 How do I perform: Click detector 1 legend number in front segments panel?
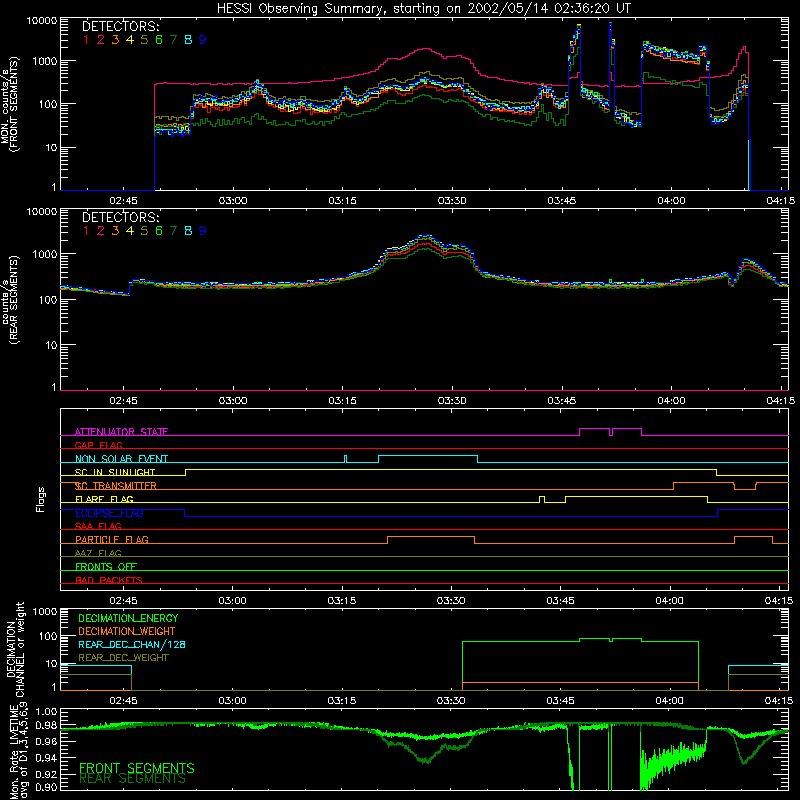click(x=86, y=40)
